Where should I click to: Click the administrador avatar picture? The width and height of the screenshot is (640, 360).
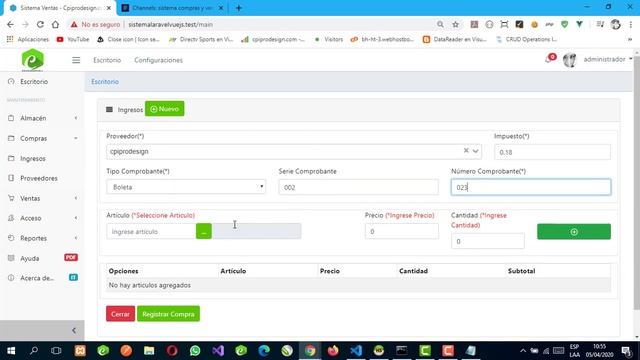[x=569, y=60]
